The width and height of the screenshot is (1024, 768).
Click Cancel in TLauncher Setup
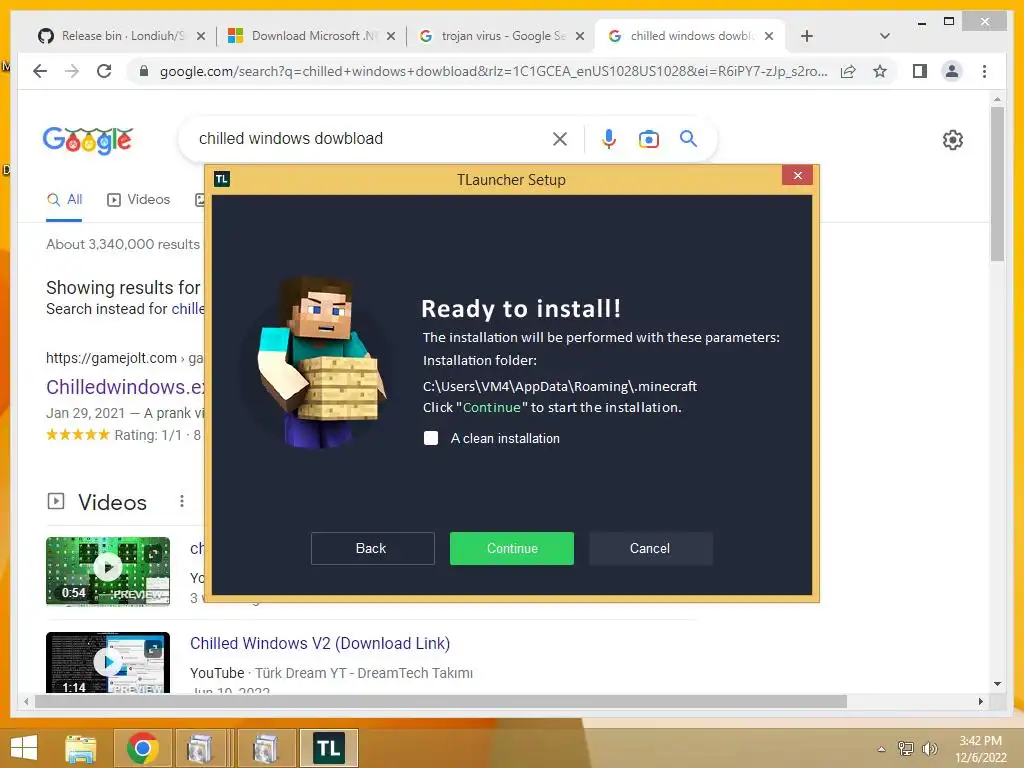pyautogui.click(x=650, y=548)
